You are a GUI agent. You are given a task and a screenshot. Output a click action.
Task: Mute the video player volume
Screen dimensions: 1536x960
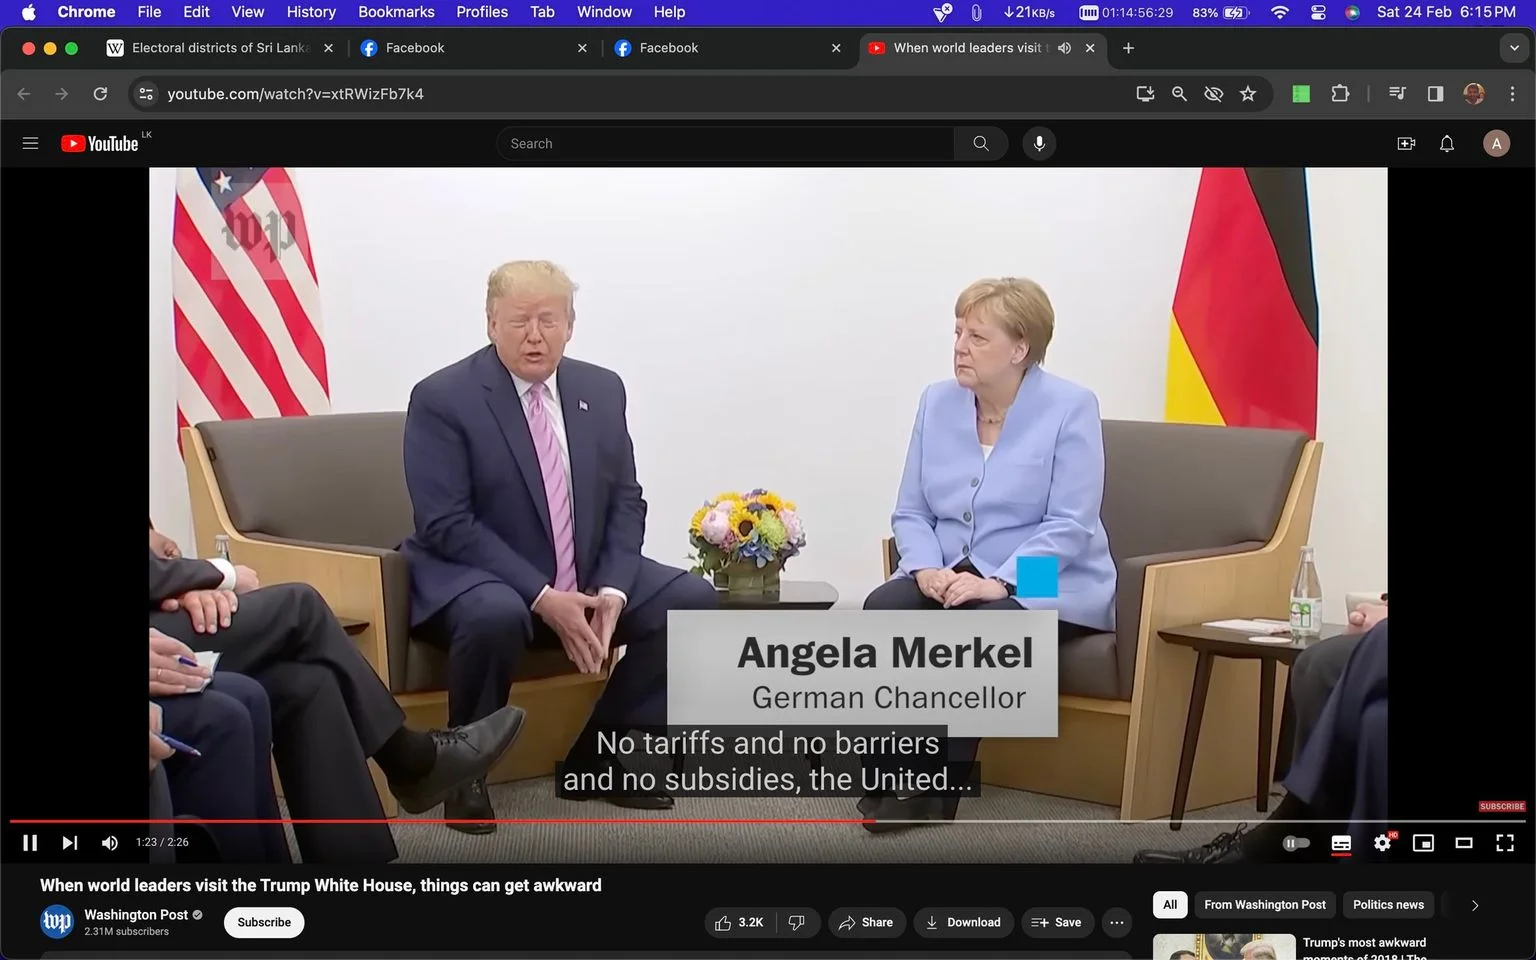coord(110,843)
